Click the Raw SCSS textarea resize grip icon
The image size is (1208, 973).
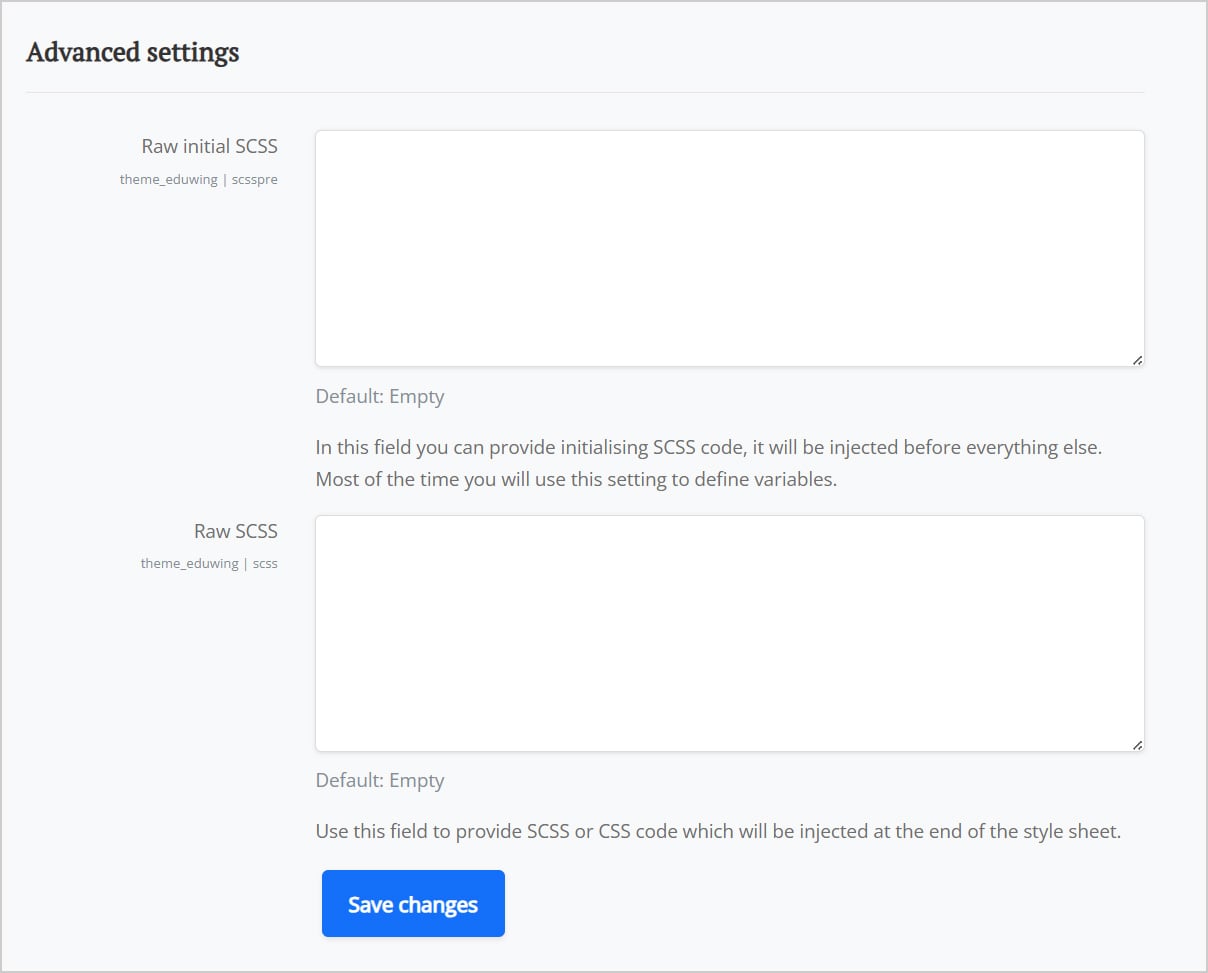(1137, 742)
